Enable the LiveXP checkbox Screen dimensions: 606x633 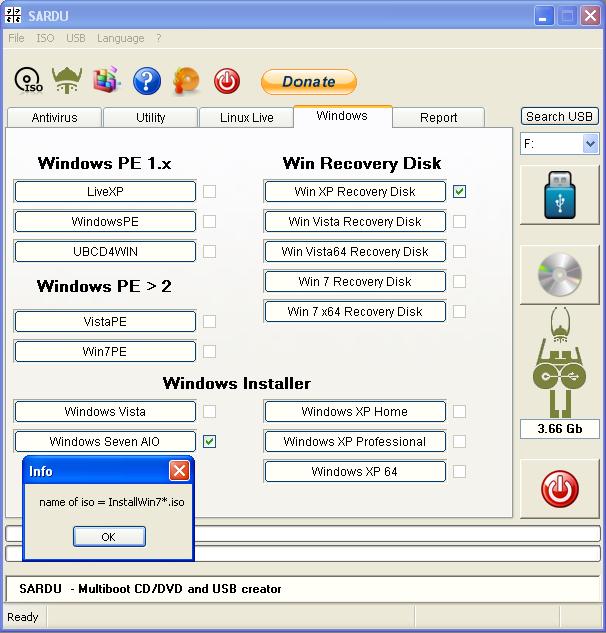tap(209, 191)
